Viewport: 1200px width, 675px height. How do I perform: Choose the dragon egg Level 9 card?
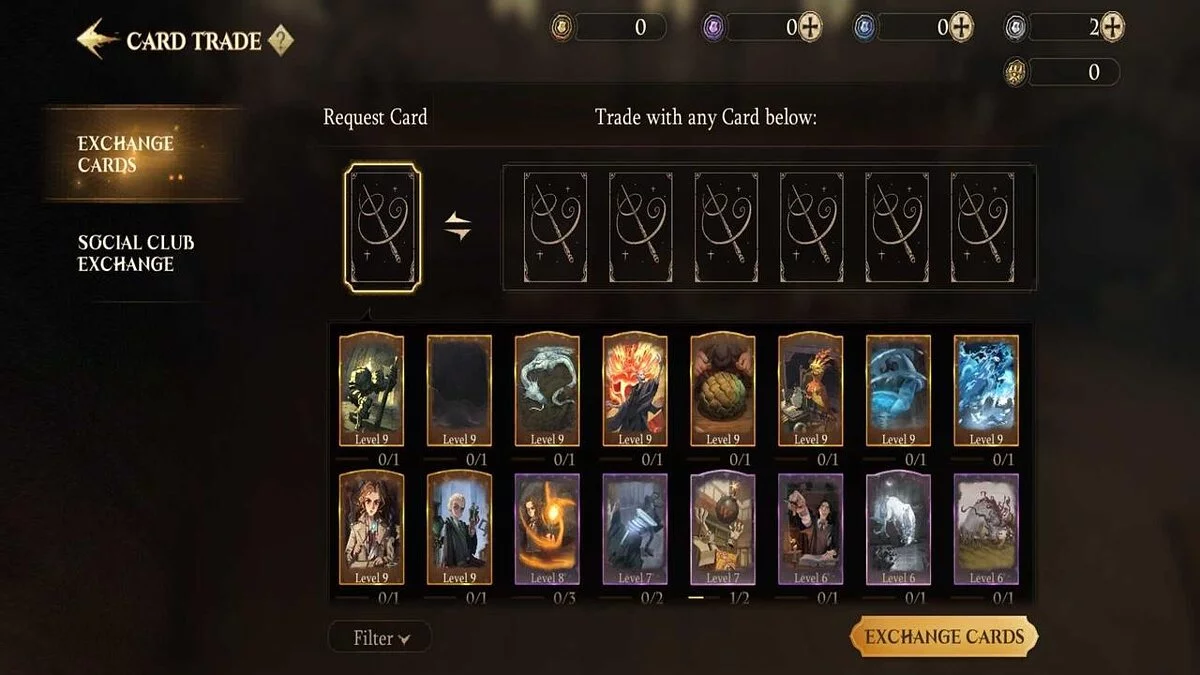coord(723,390)
